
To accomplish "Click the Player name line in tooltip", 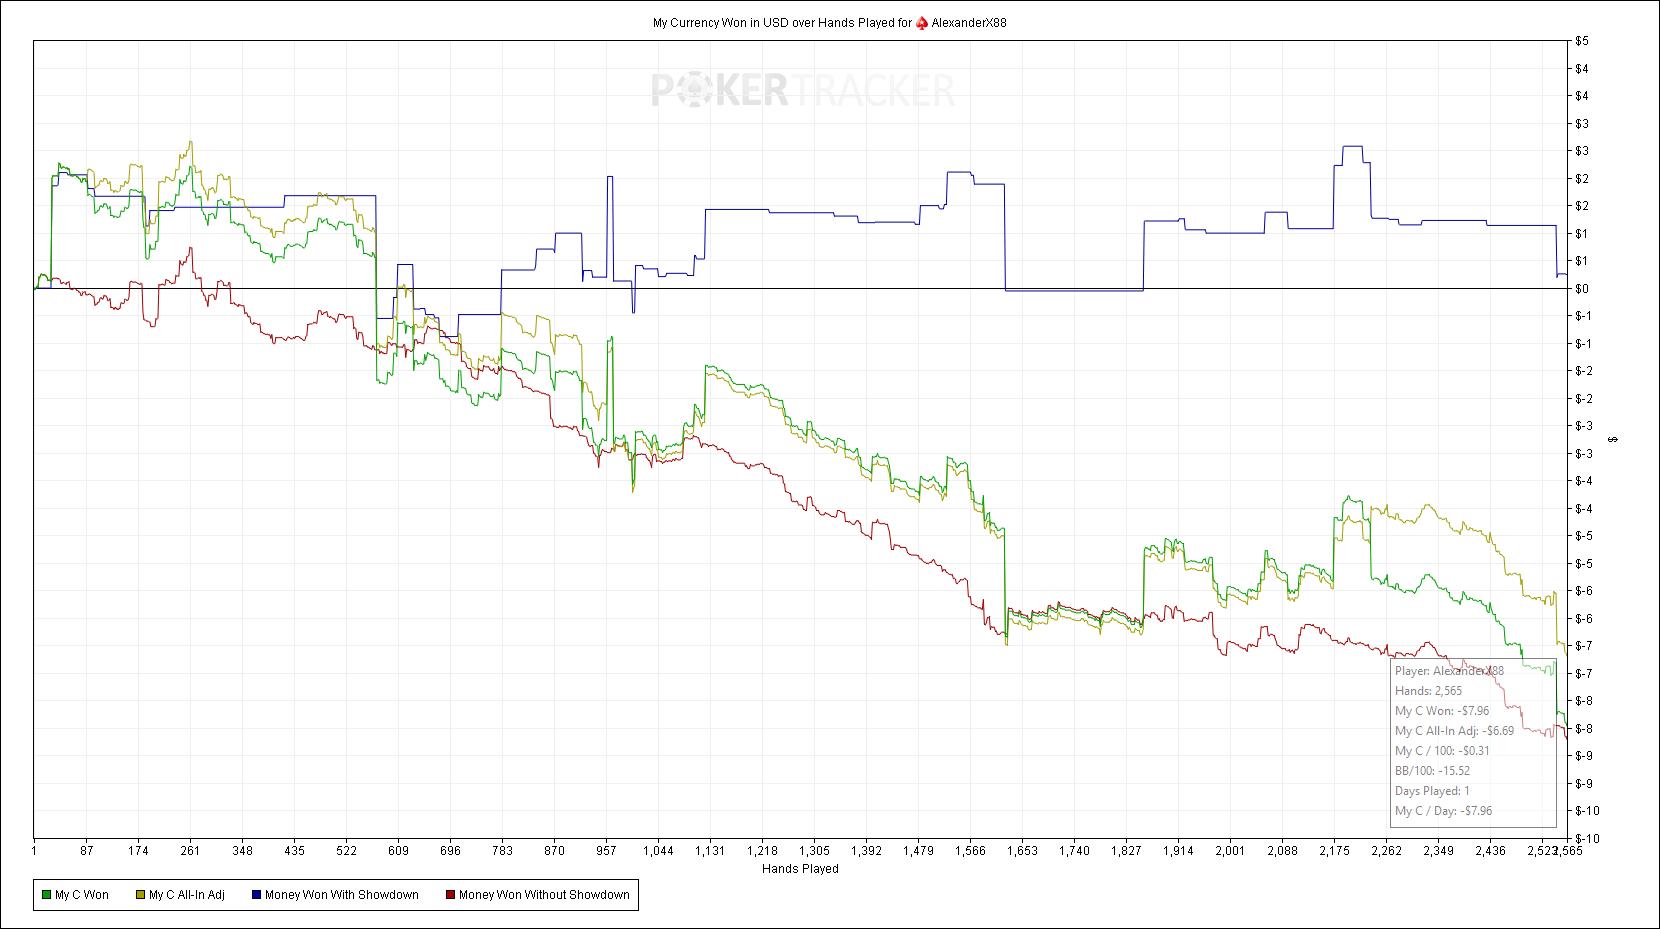I will 1449,671.
